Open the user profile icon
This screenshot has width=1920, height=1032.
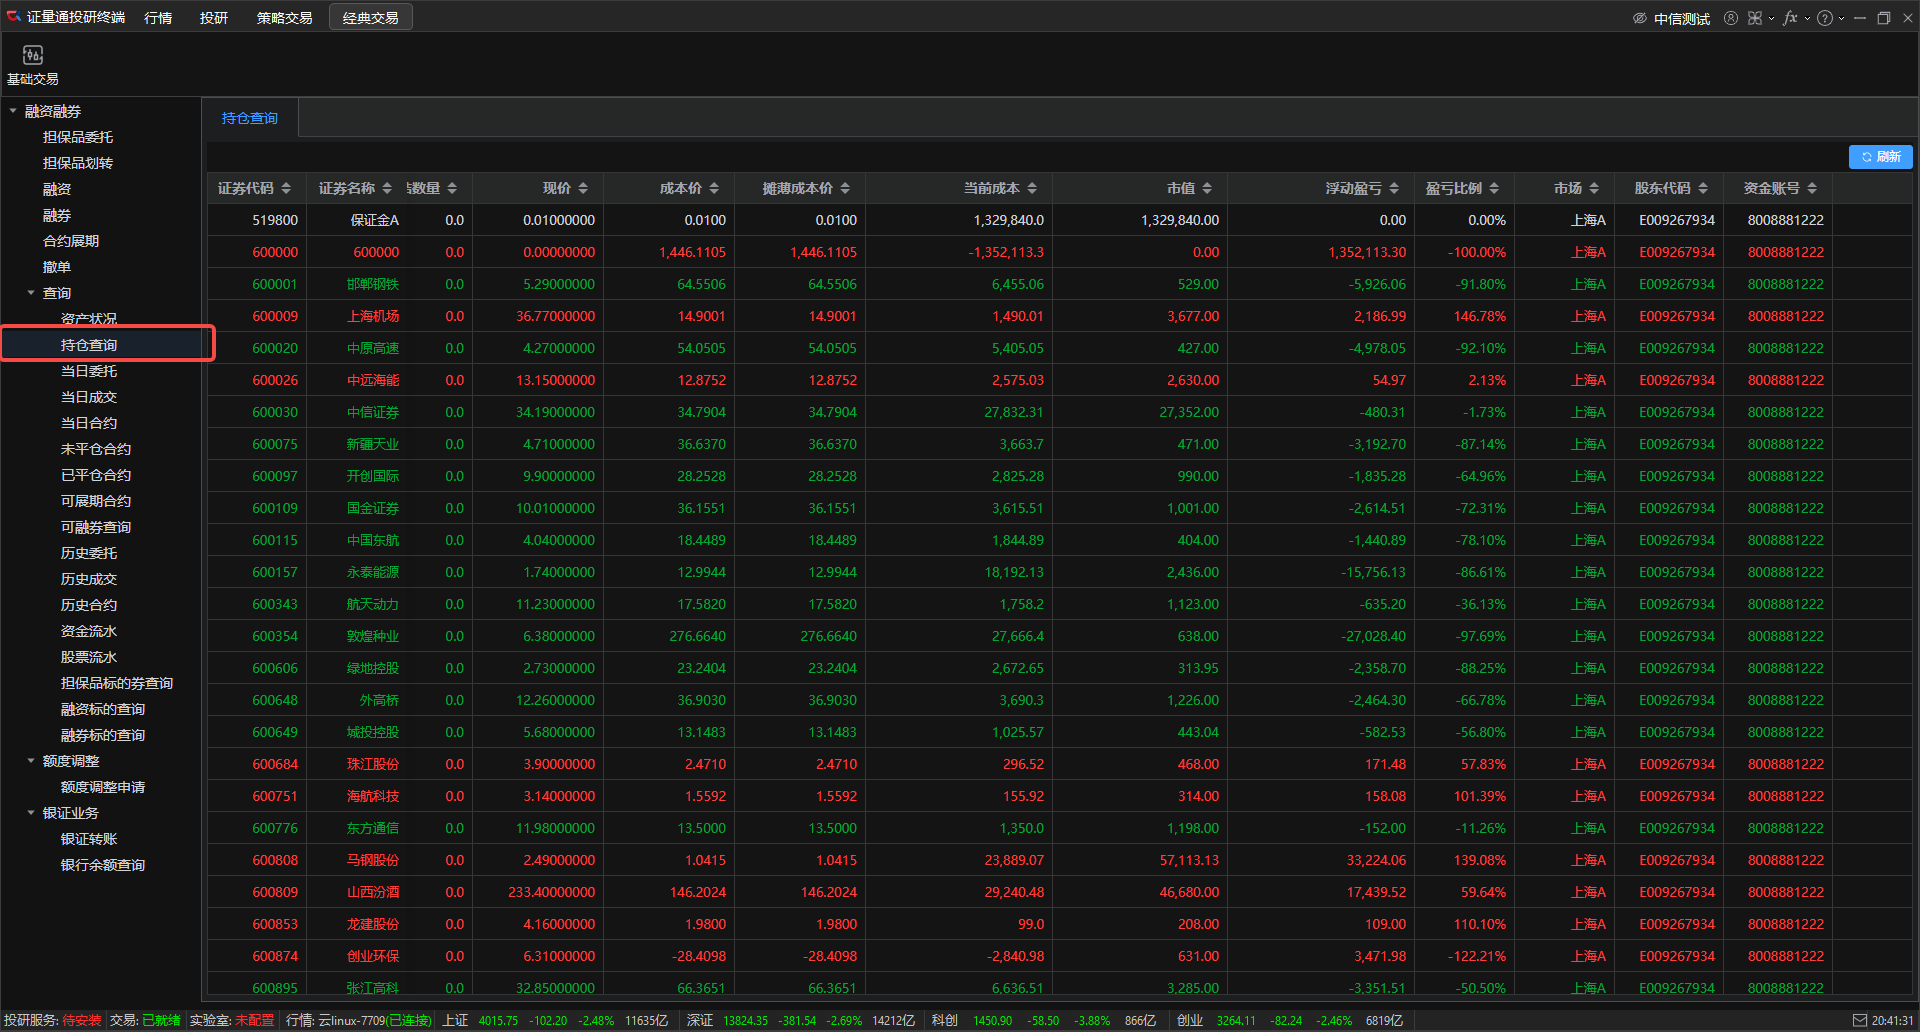(x=1731, y=18)
